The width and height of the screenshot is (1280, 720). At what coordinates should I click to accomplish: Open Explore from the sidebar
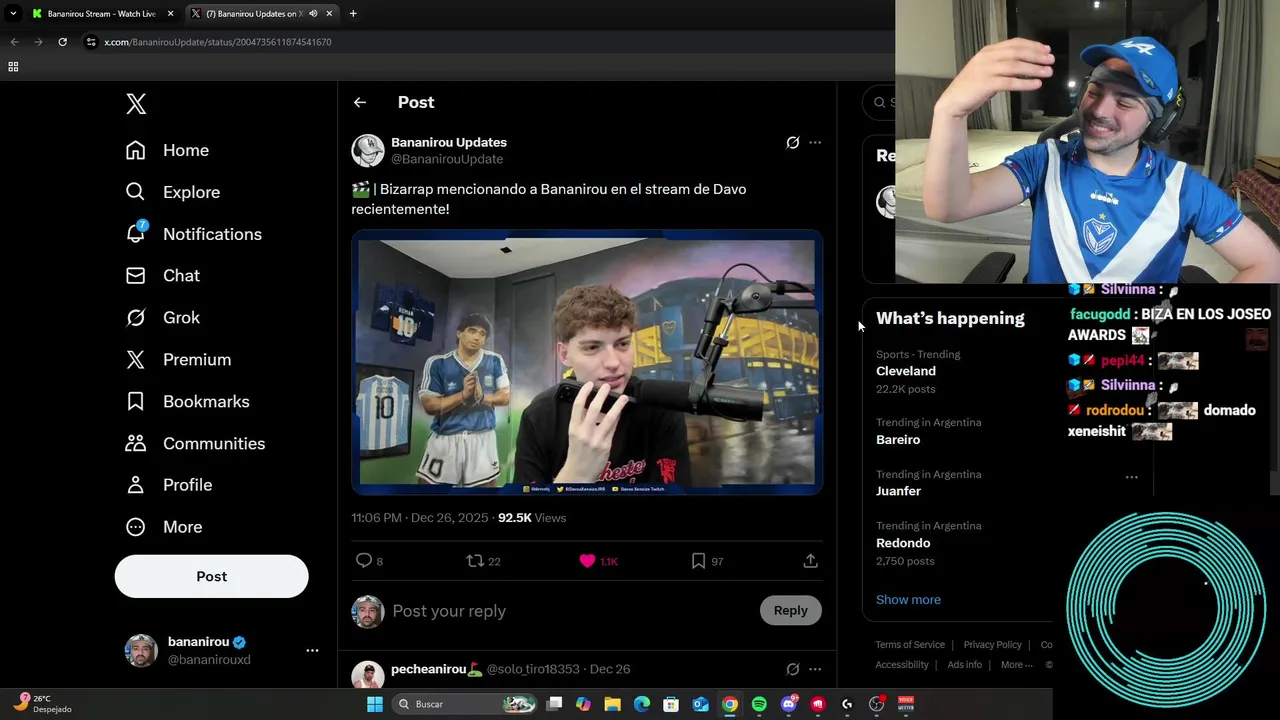click(172, 192)
